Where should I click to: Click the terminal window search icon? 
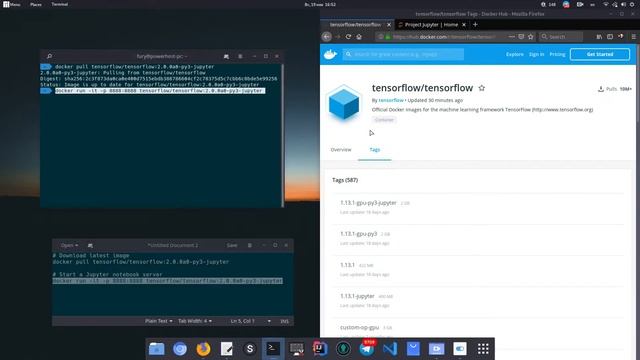(49, 56)
